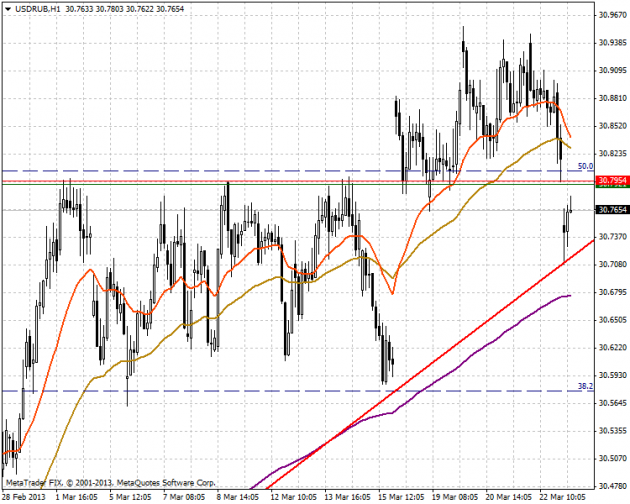Click the 38.2 Fibonacci level label

pyautogui.click(x=586, y=386)
